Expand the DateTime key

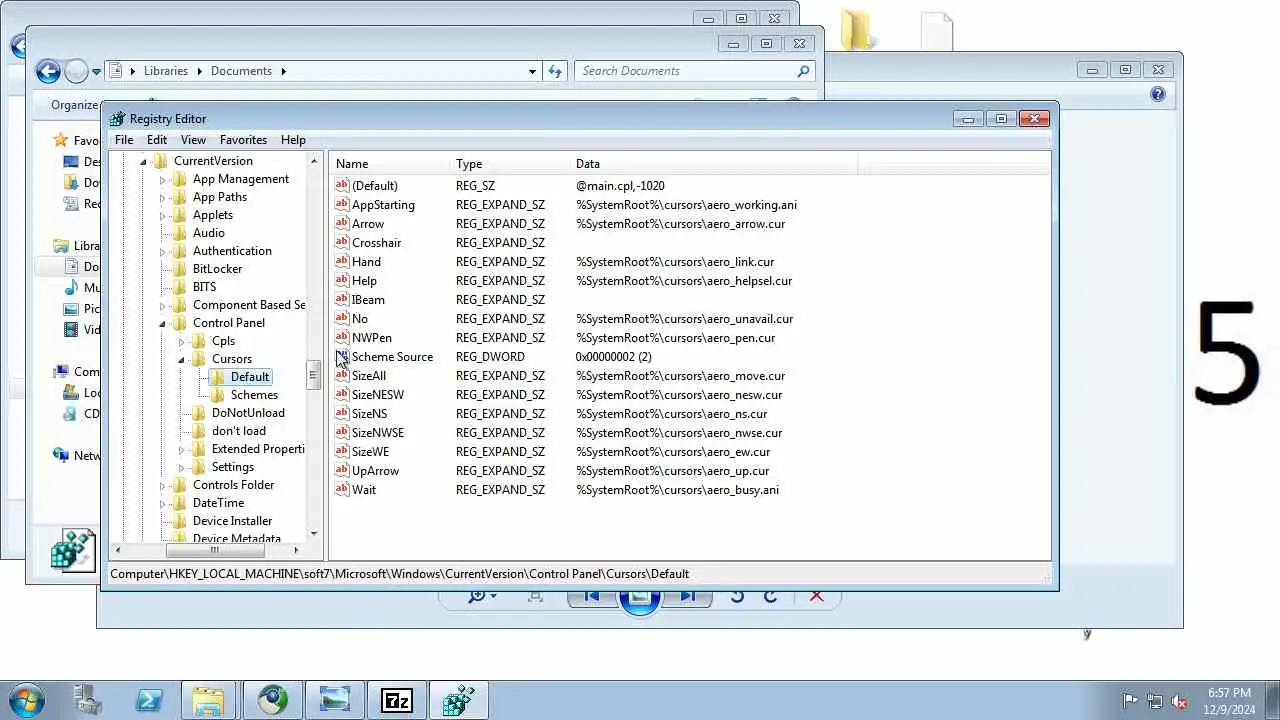coord(162,504)
